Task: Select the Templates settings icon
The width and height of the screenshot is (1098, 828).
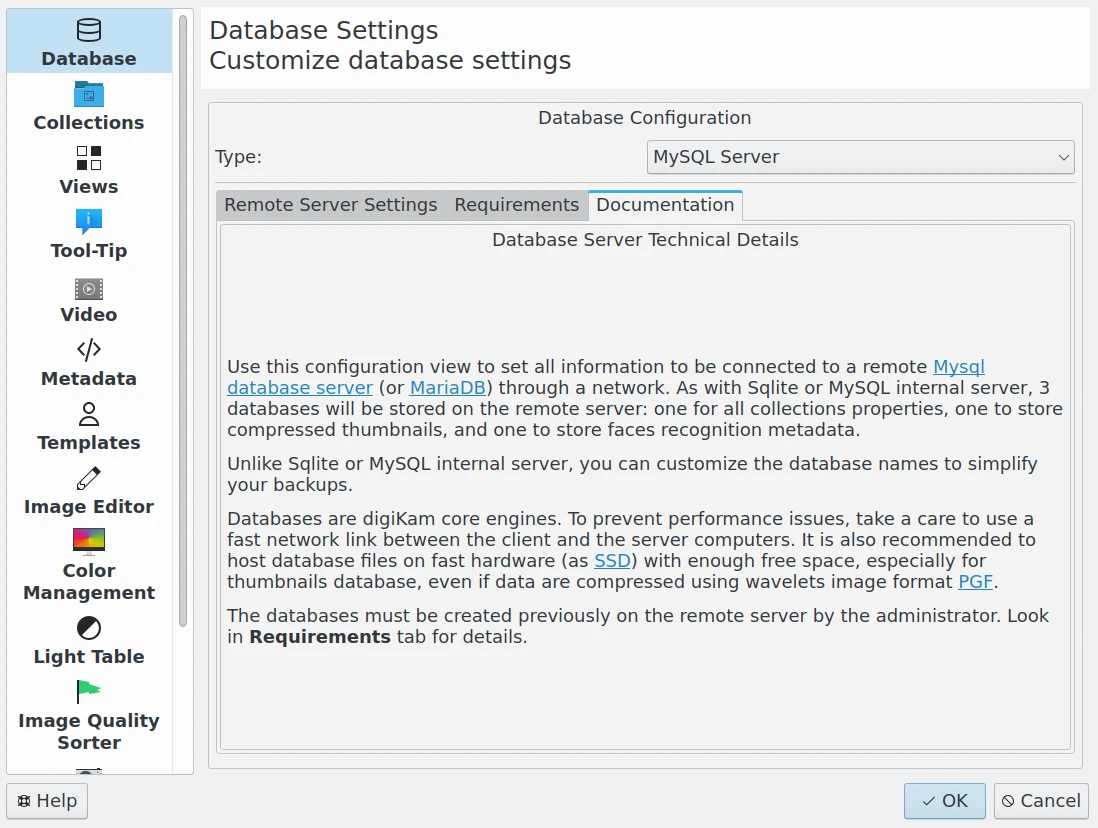Action: [88, 426]
